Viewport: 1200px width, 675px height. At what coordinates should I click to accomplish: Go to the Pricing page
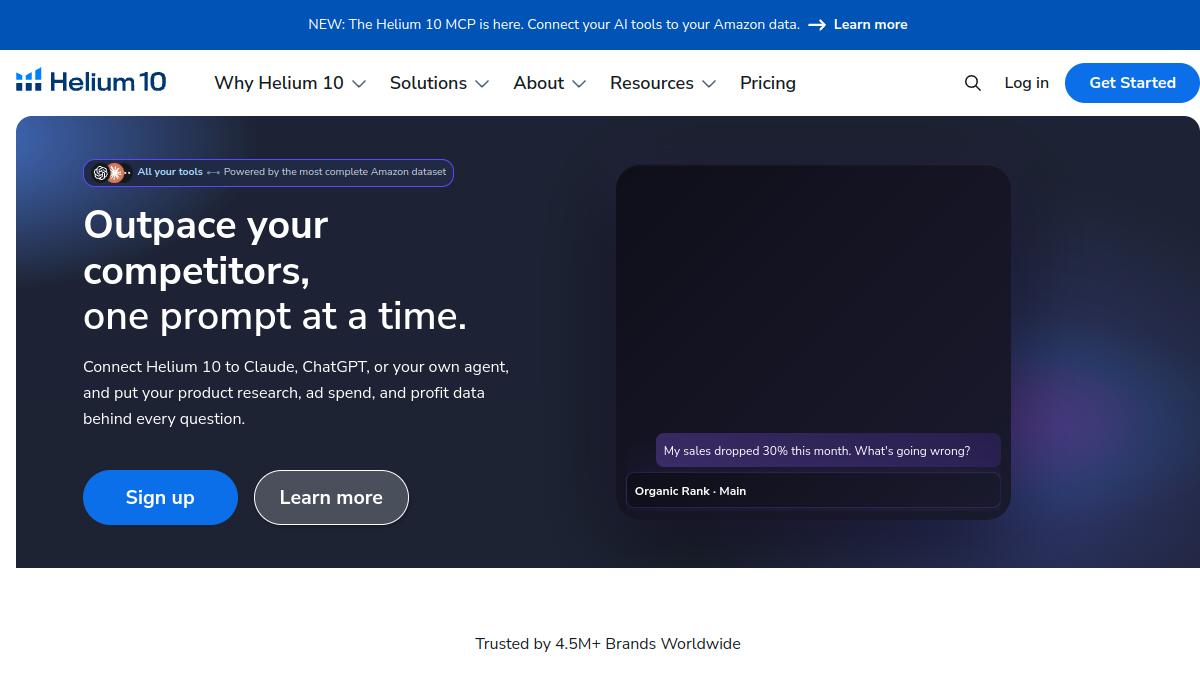point(768,83)
